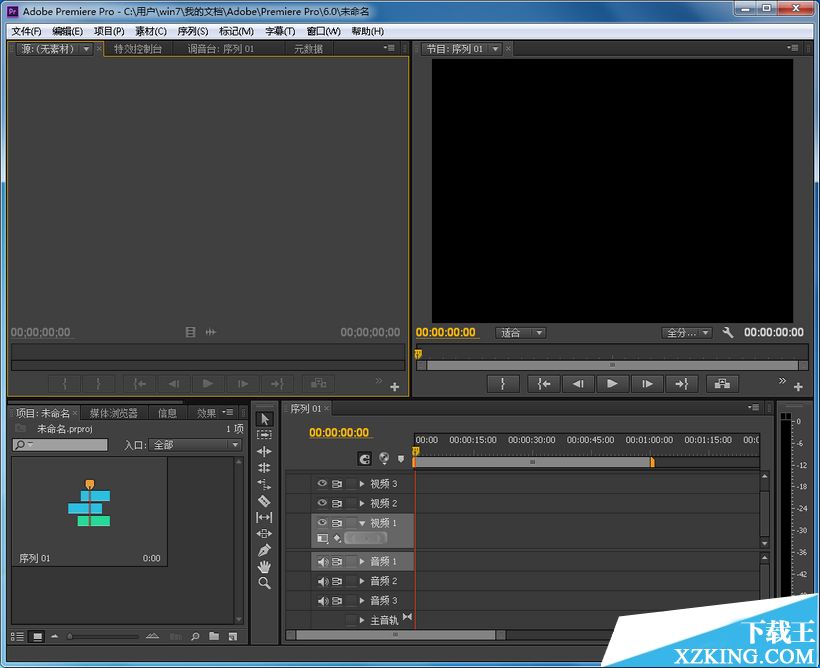Image resolution: width=820 pixels, height=668 pixels.
Task: Click Program monitor Mark In button
Action: [x=503, y=384]
